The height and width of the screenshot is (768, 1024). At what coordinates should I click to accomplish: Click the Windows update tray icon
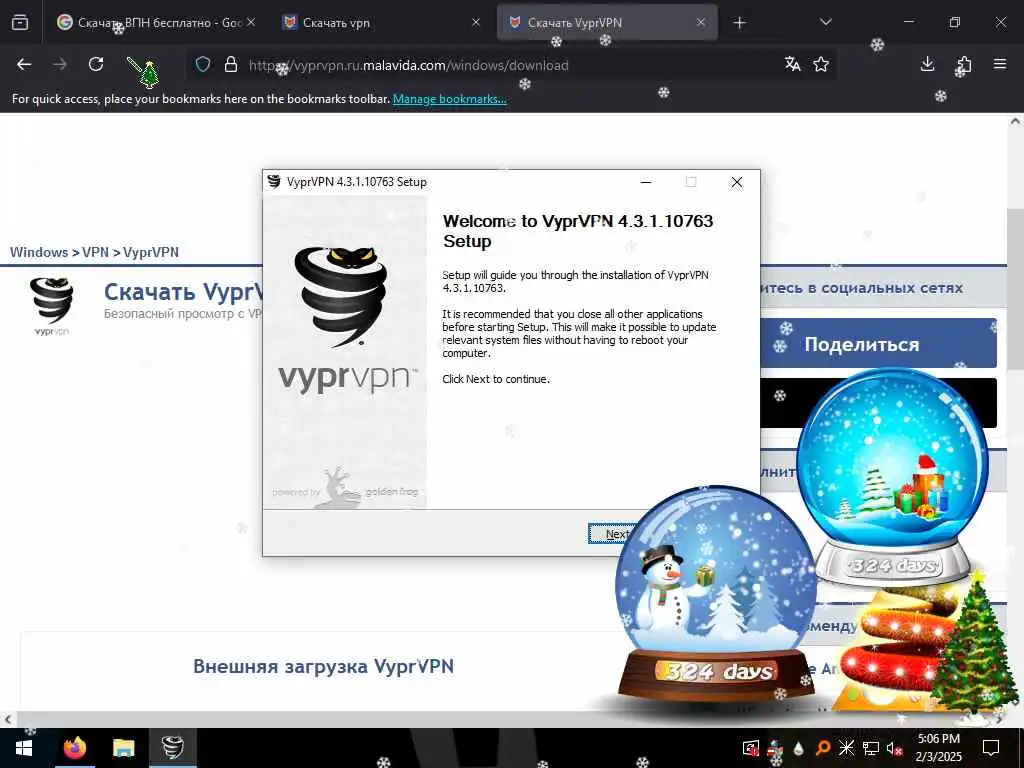click(x=751, y=748)
